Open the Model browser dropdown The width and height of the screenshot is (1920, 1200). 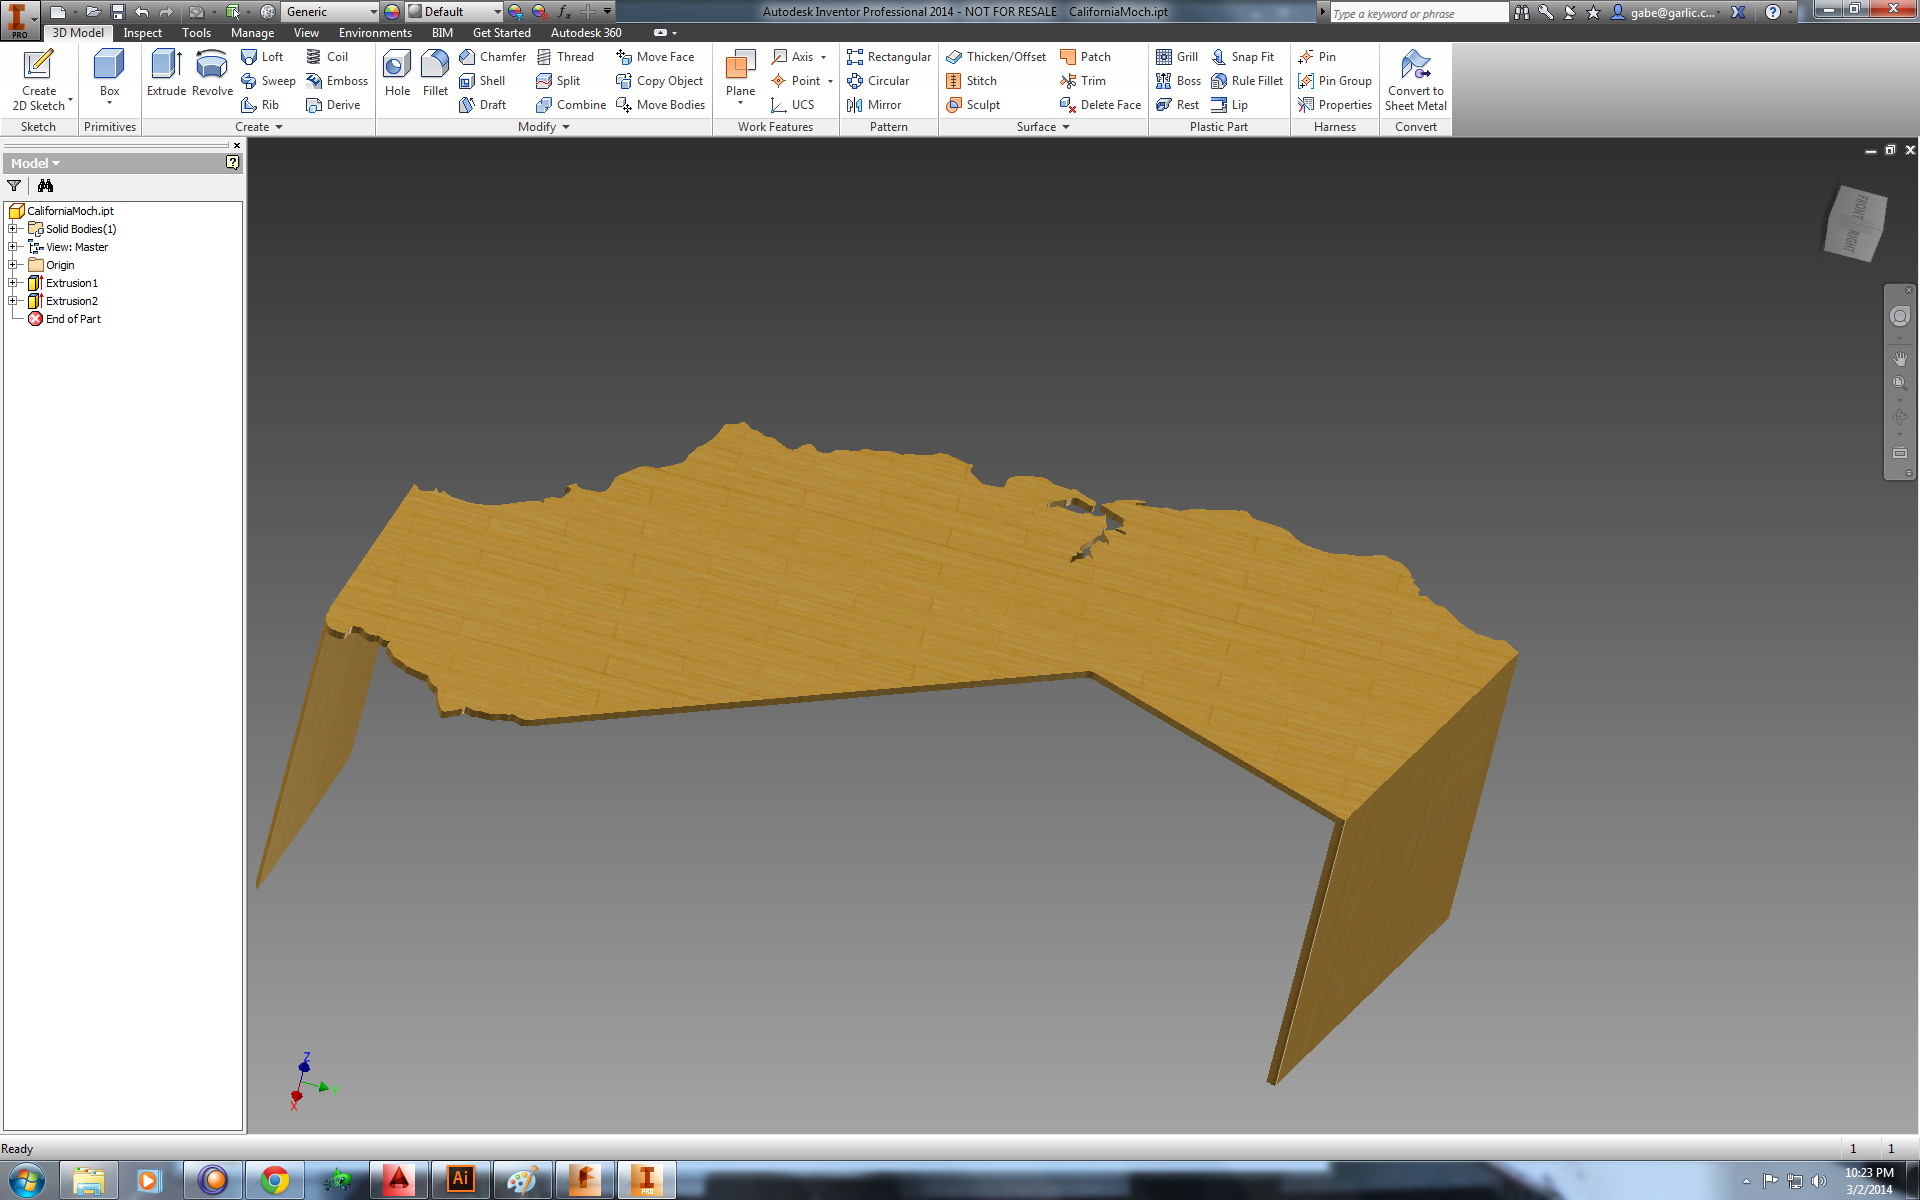pos(36,163)
